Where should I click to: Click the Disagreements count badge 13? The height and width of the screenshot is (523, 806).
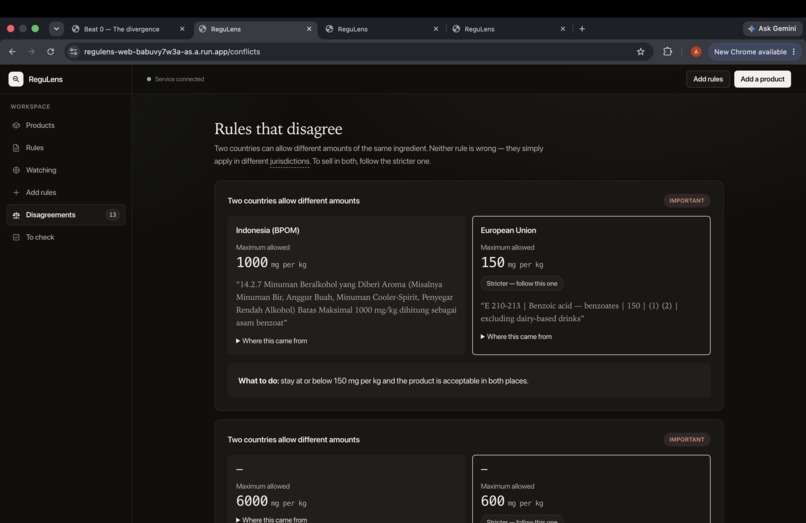pos(112,215)
